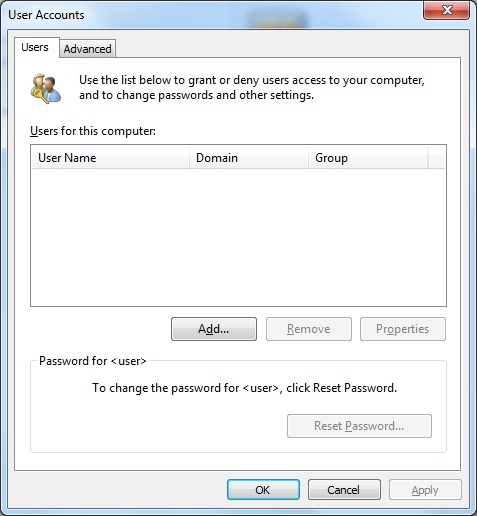The image size is (477, 516).
Task: Click the Apply button
Action: [425, 490]
